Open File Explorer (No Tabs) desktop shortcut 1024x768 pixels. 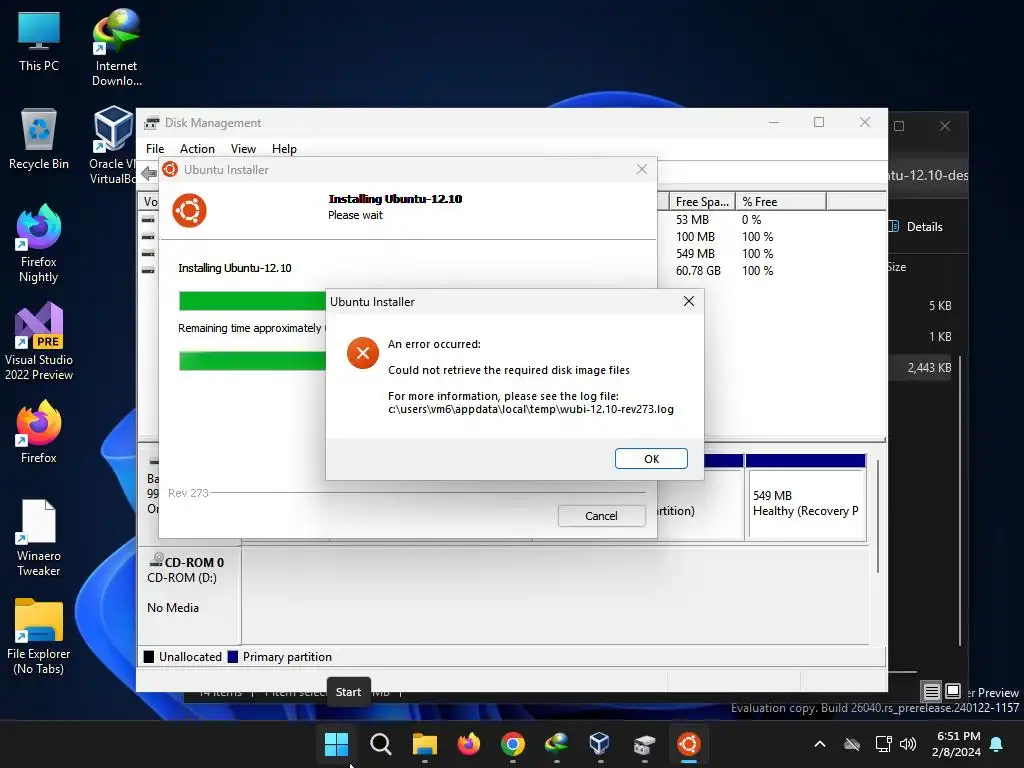click(x=39, y=635)
